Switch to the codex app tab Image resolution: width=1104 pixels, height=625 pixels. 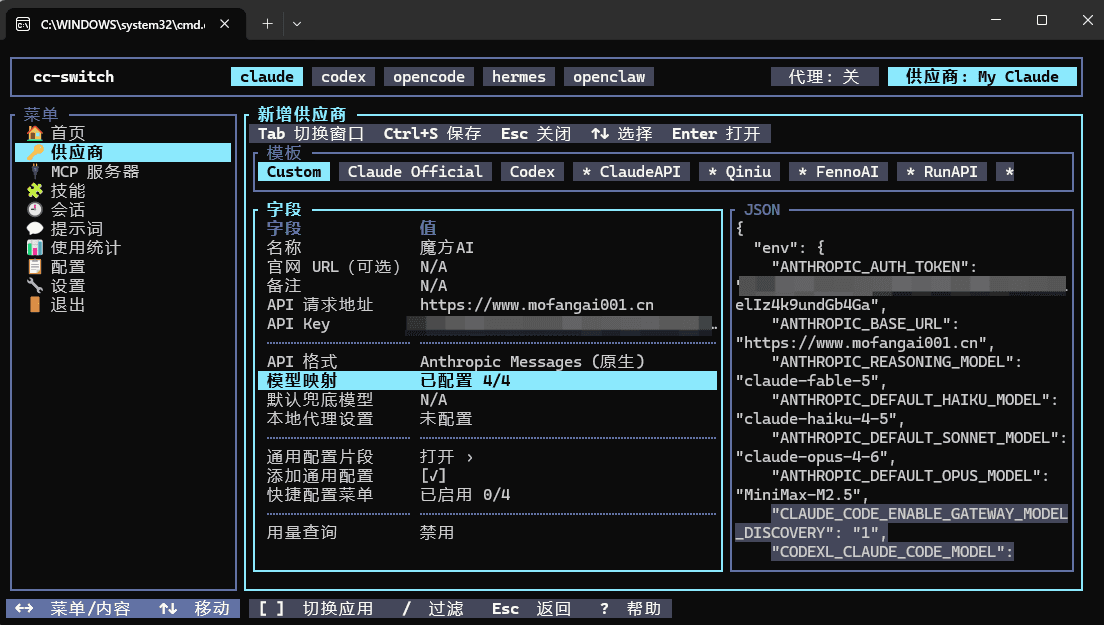344,77
